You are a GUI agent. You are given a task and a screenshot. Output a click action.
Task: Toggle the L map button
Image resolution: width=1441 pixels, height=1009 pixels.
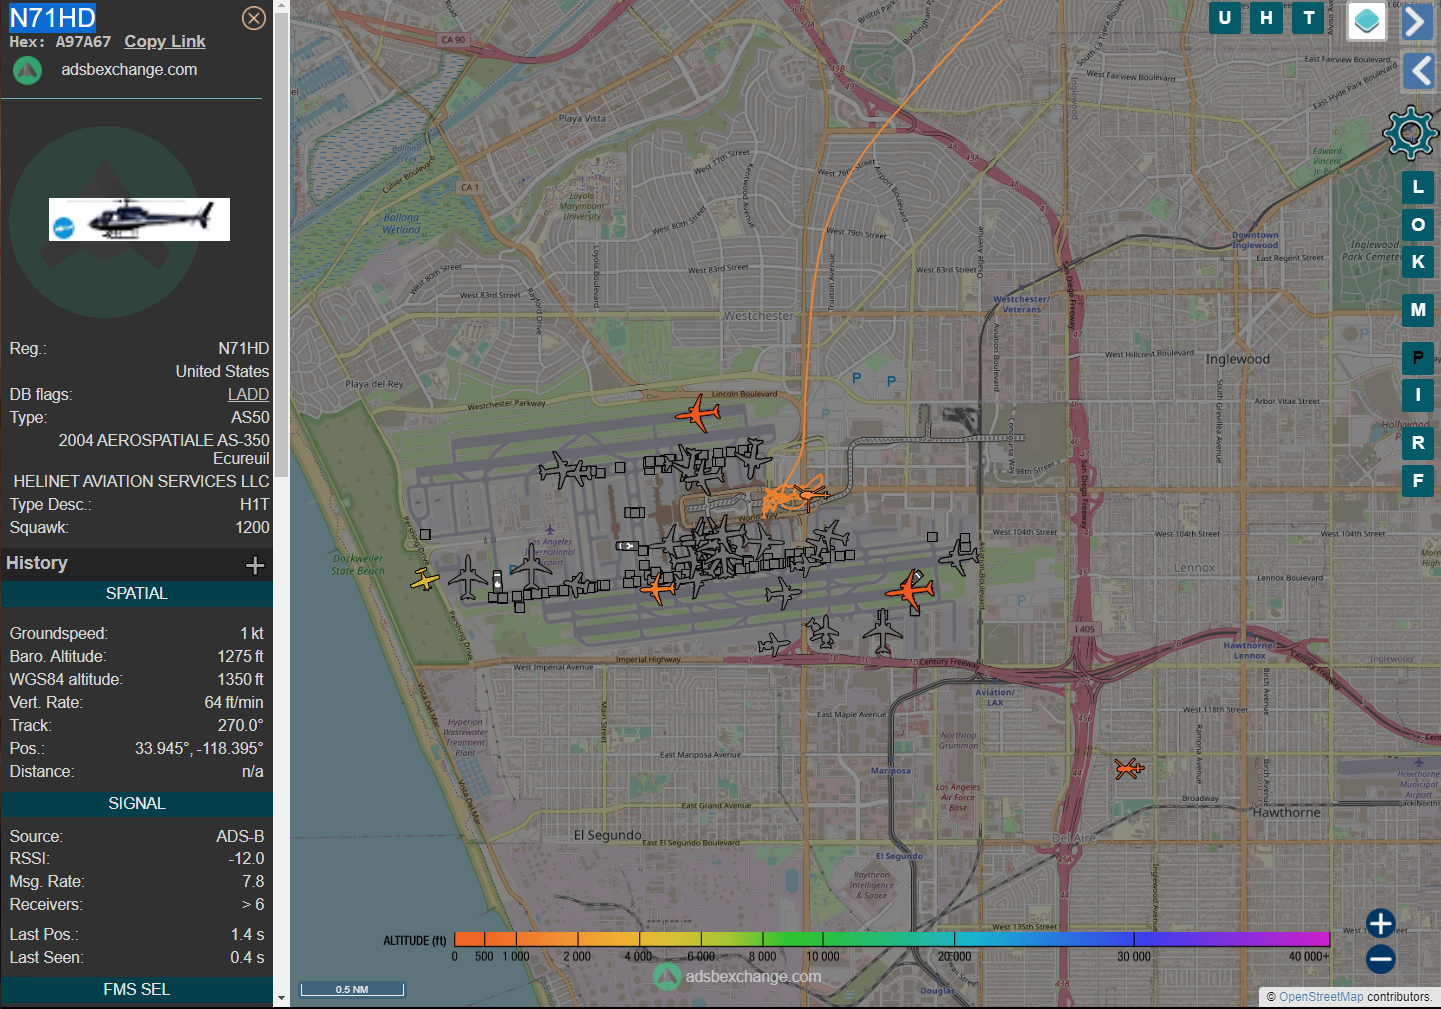[1418, 187]
